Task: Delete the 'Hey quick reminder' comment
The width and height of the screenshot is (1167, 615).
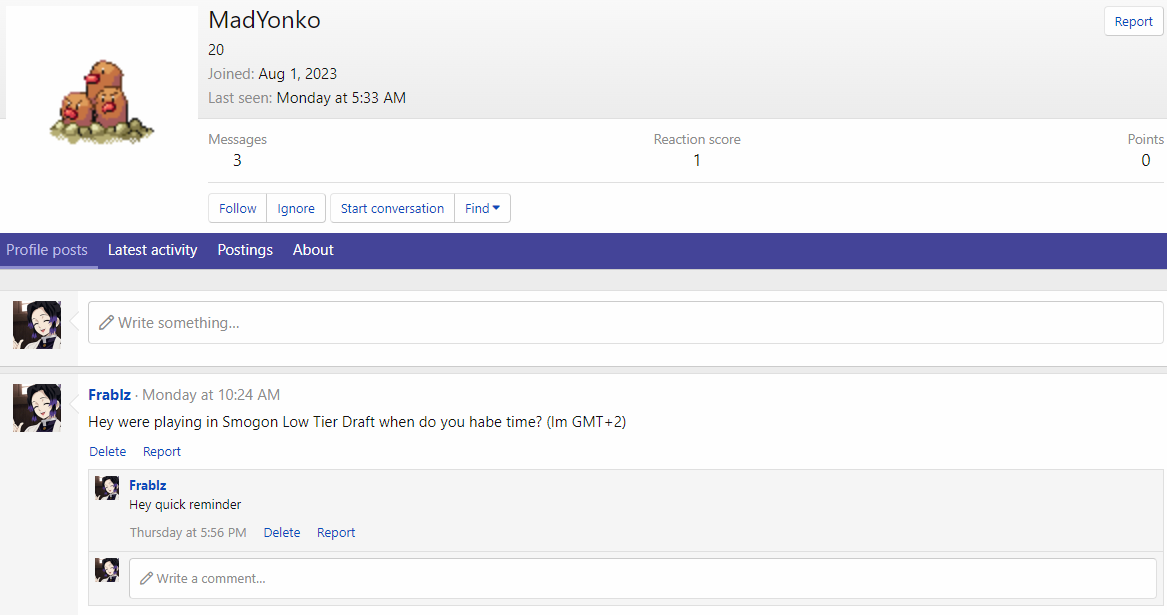Action: pos(282,532)
